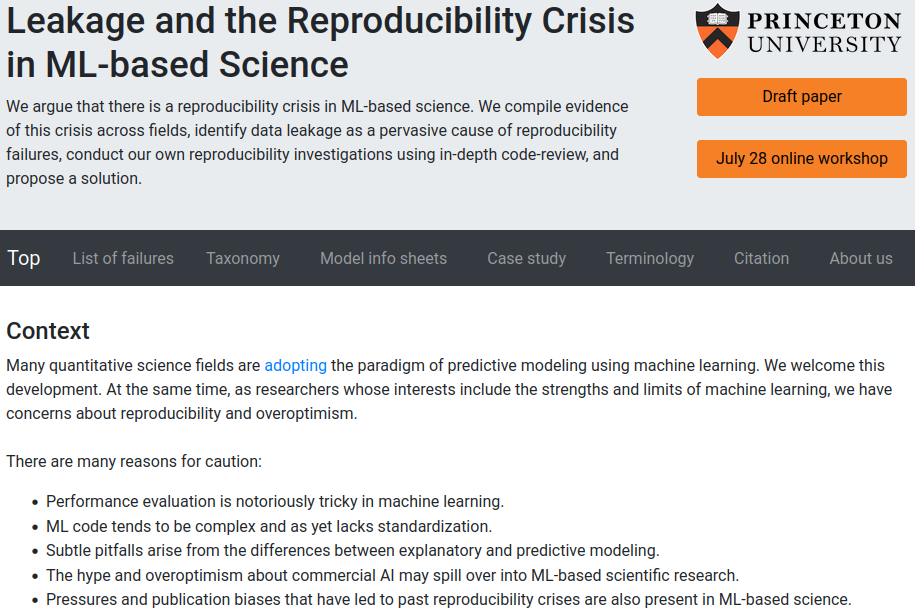Viewport: 915px width, 615px height.
Task: Follow the "adopting" hyperlink
Action: click(296, 366)
